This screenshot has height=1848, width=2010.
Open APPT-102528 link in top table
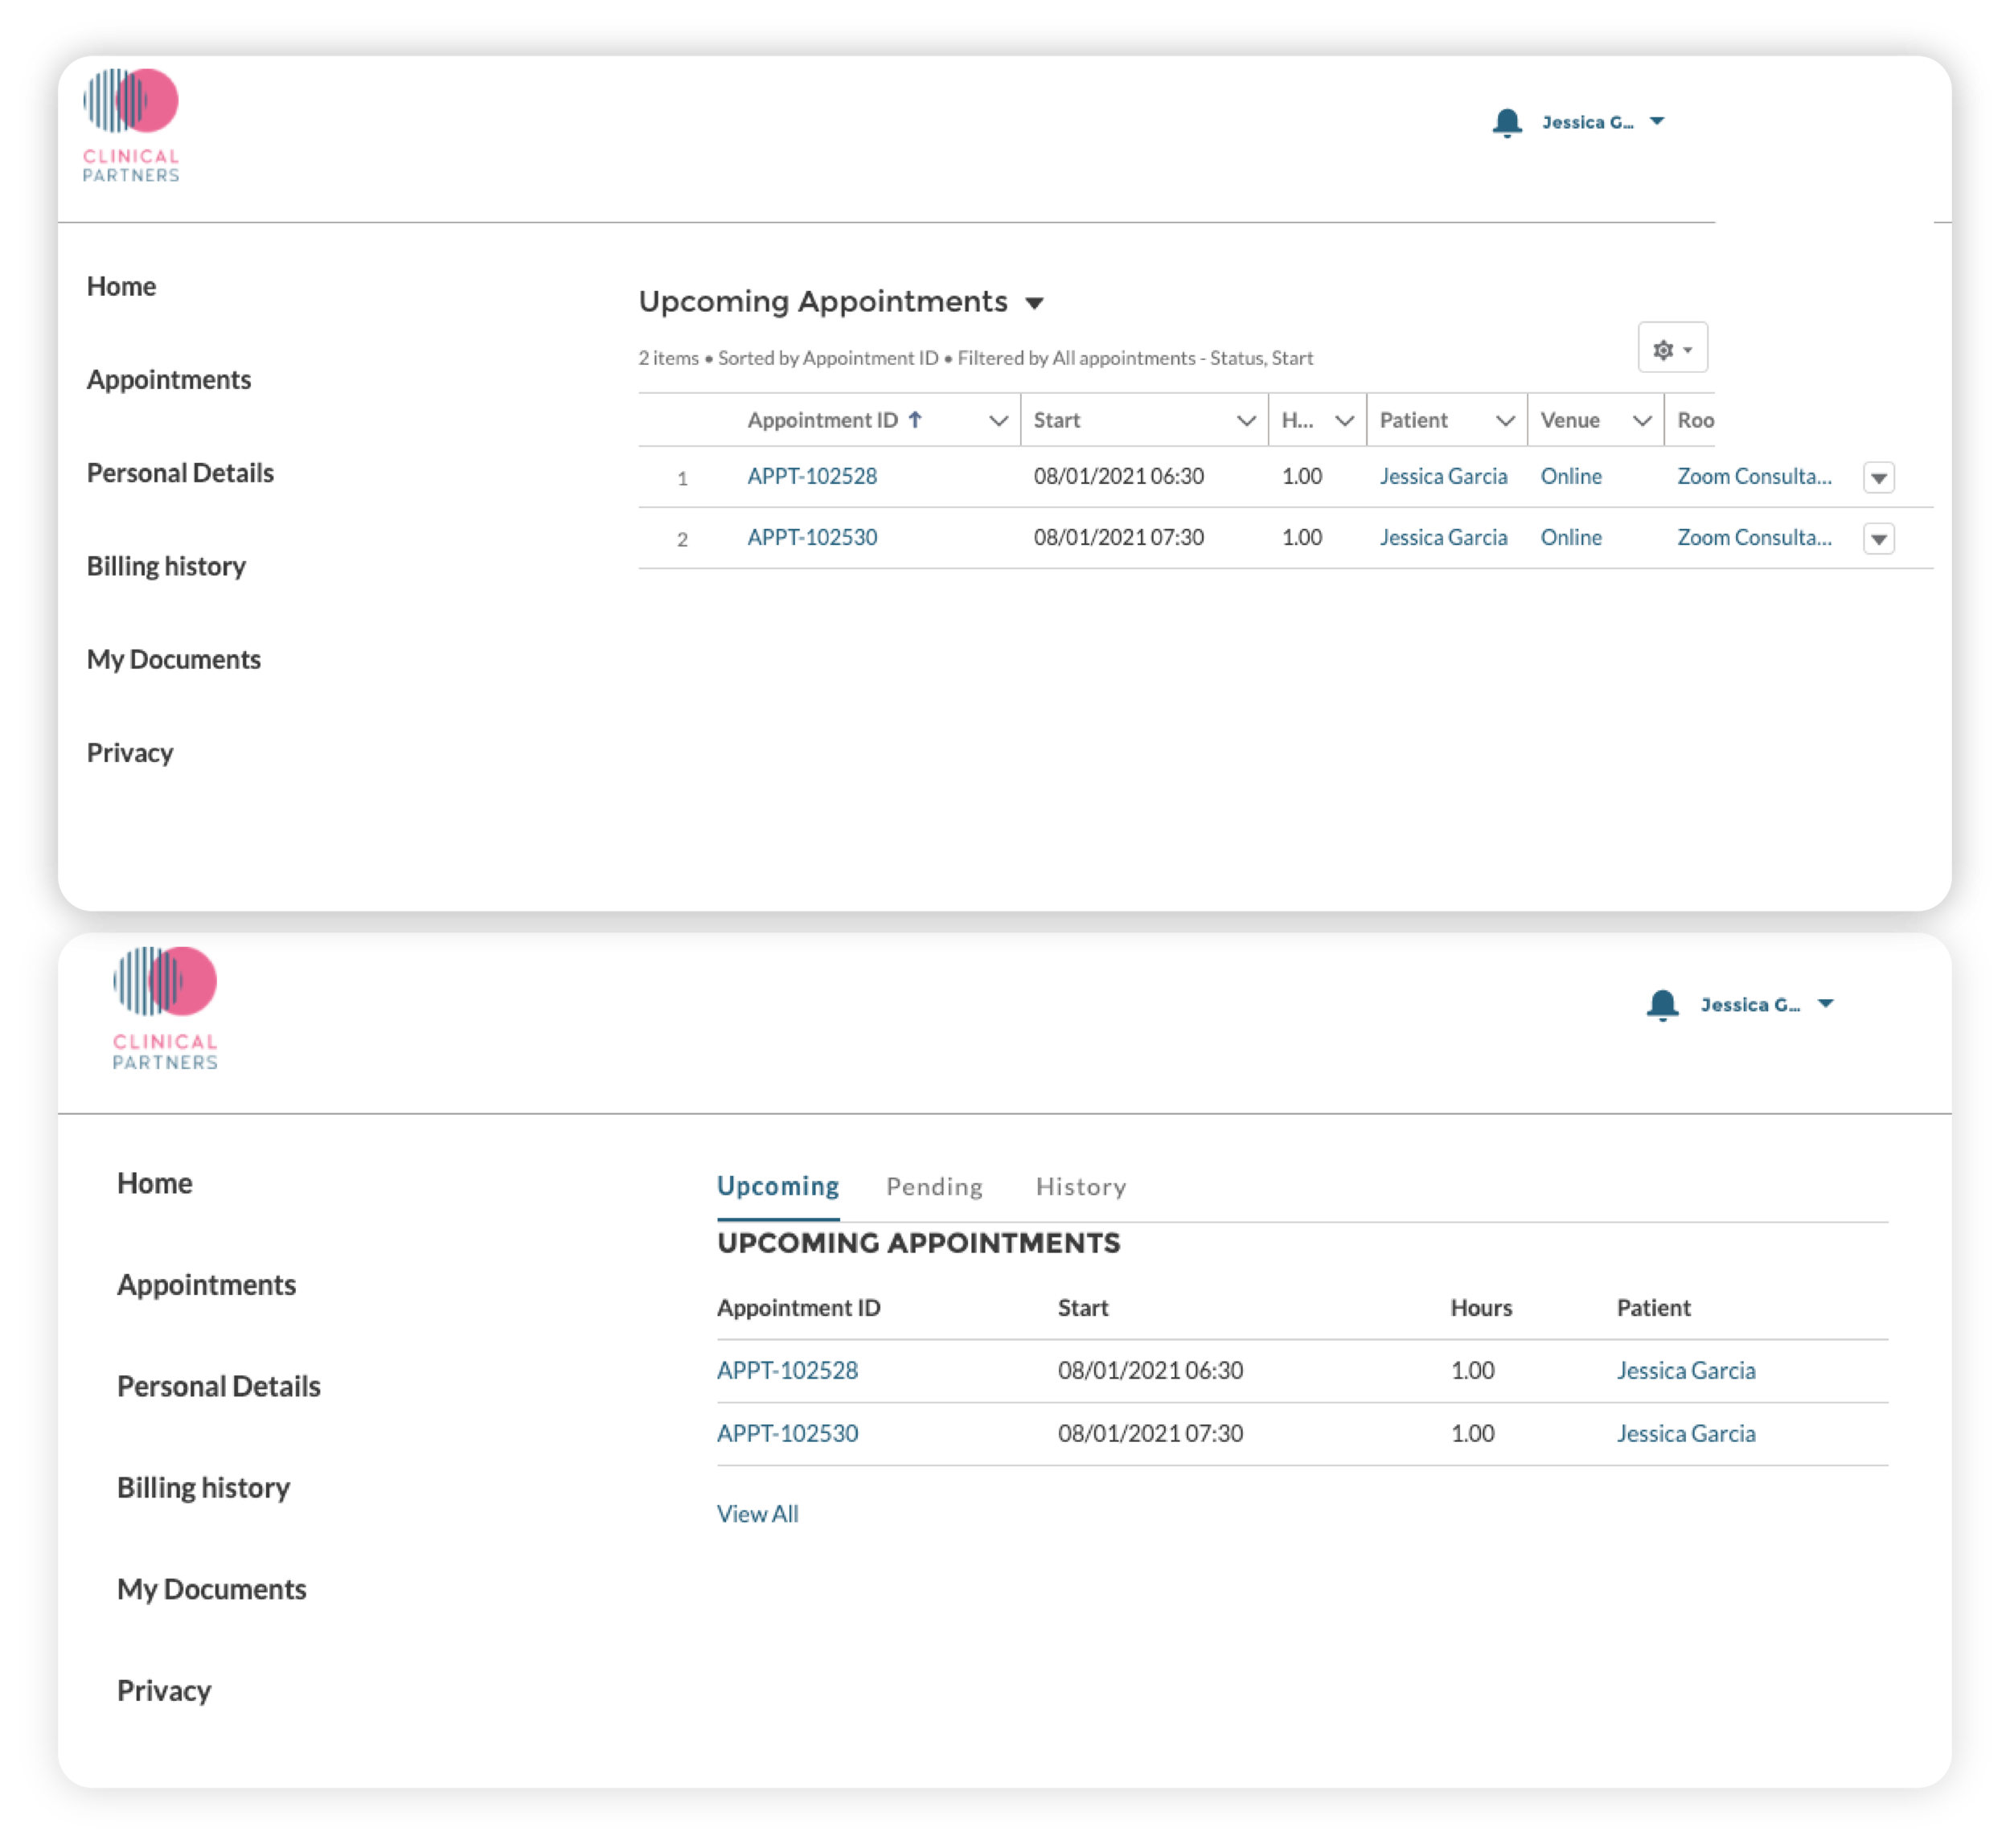(812, 477)
